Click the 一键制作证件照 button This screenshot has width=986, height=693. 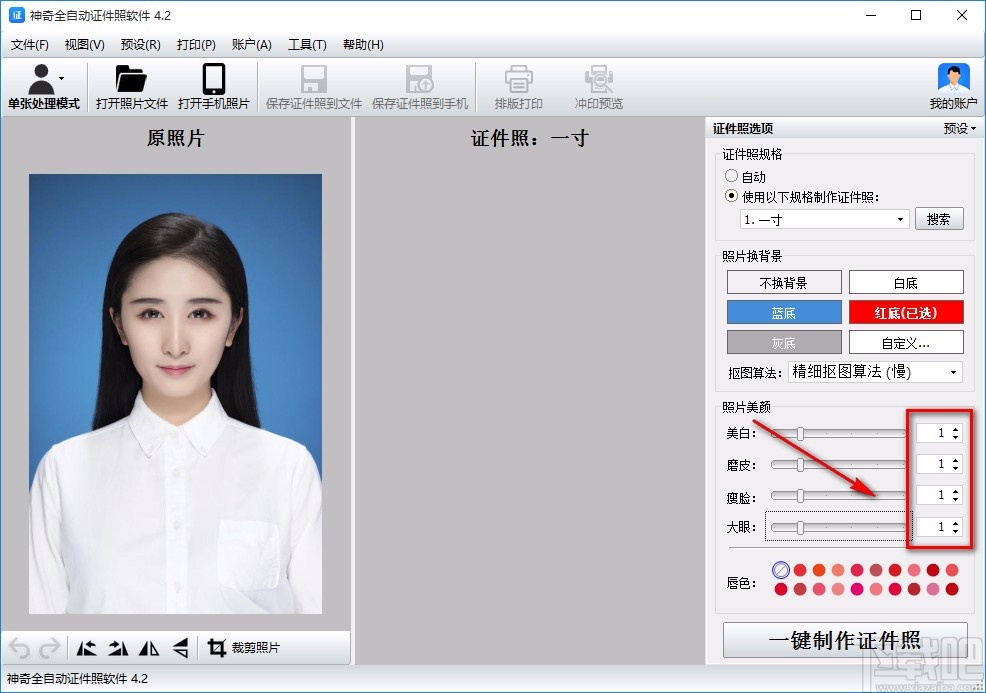844,640
